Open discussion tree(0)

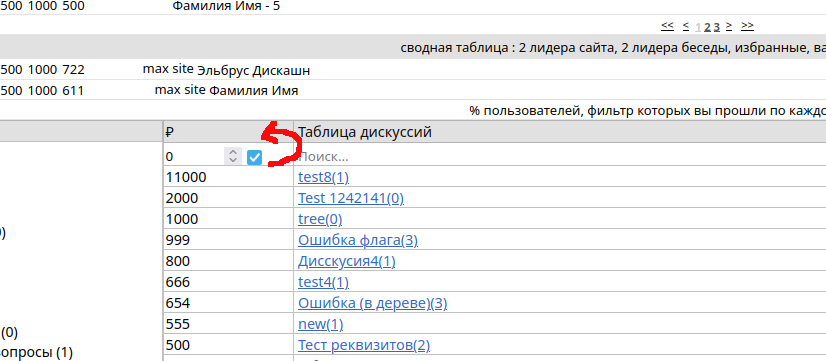pyautogui.click(x=320, y=219)
